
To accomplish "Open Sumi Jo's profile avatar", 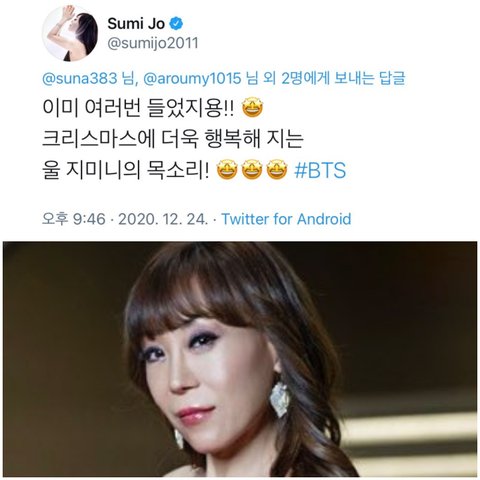I will [70, 33].
